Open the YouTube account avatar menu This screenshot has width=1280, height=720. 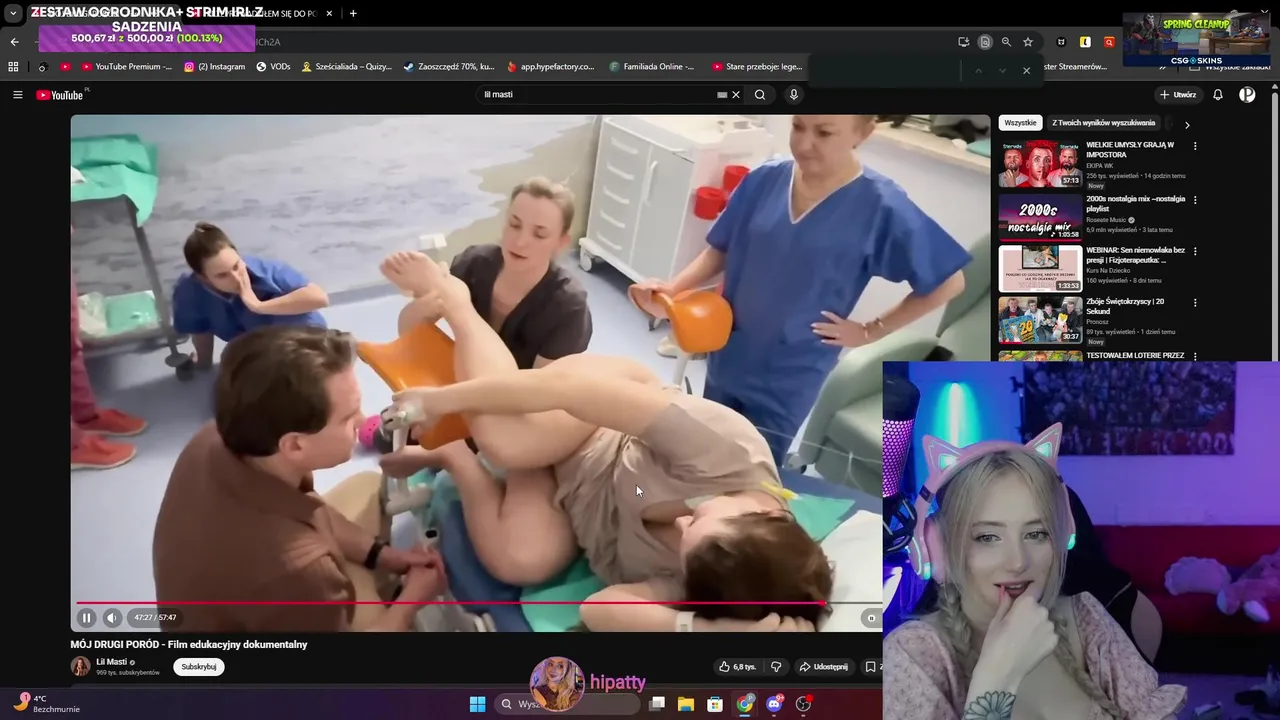click(x=1247, y=95)
